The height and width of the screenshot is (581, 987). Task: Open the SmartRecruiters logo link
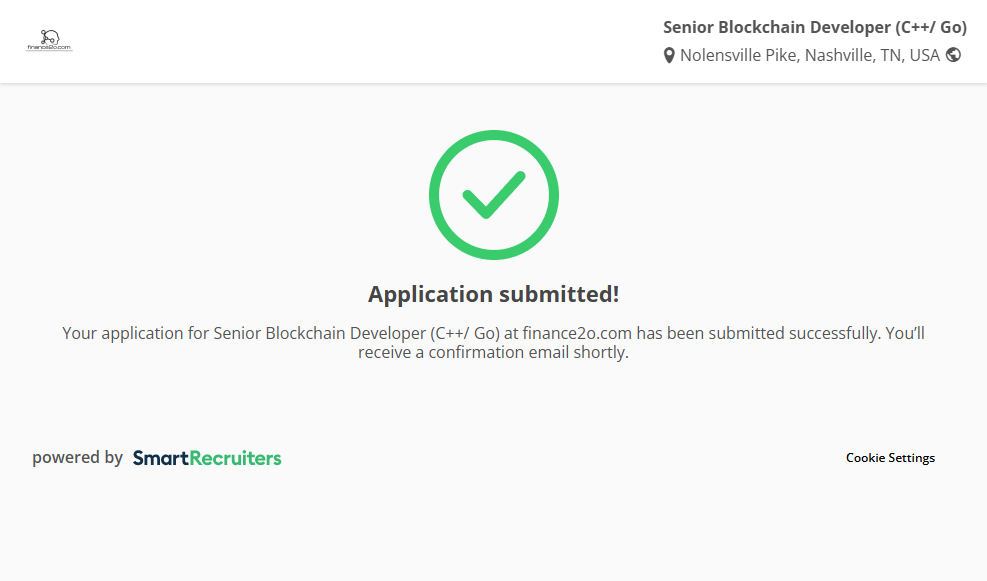[x=207, y=458]
